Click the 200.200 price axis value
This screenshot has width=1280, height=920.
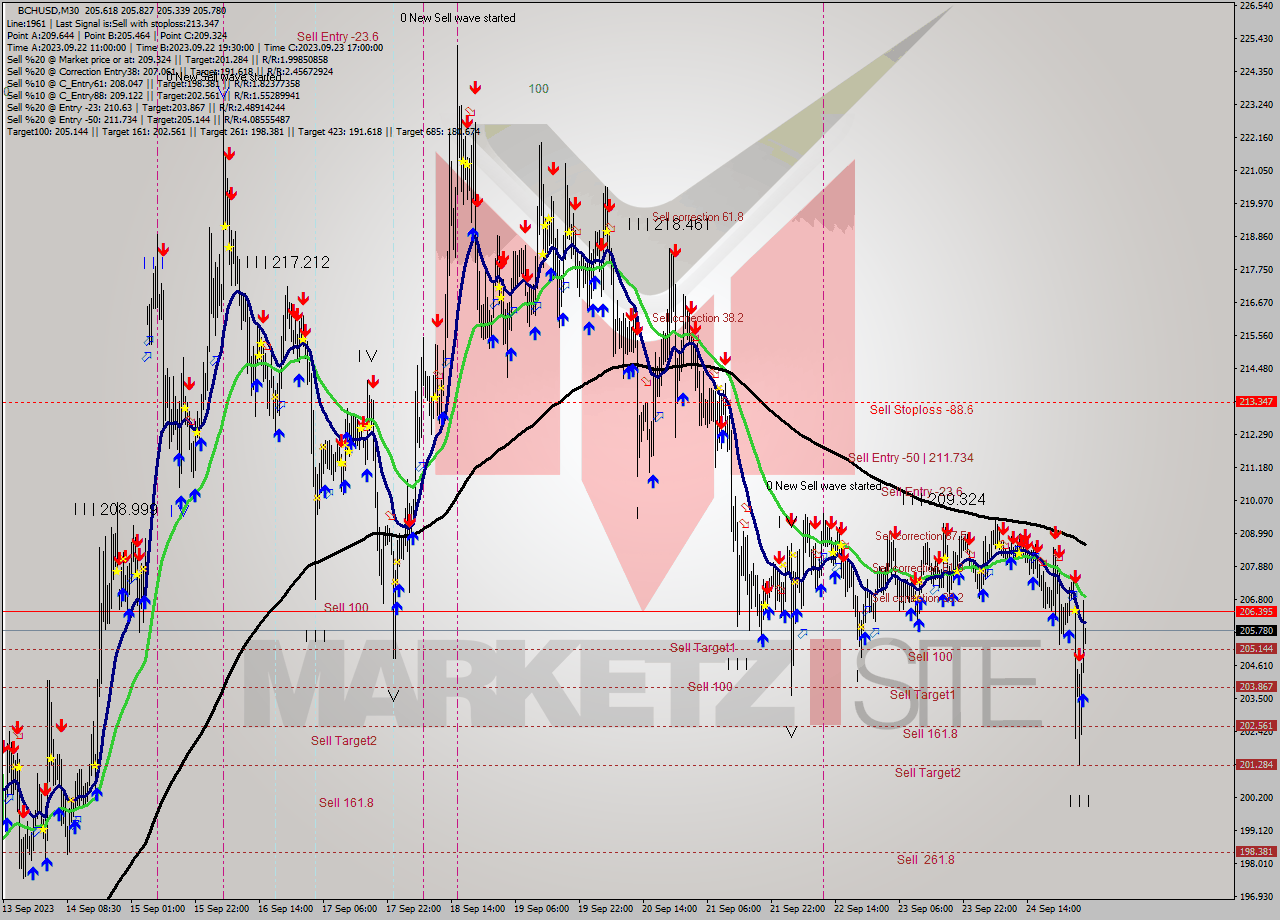[1256, 797]
